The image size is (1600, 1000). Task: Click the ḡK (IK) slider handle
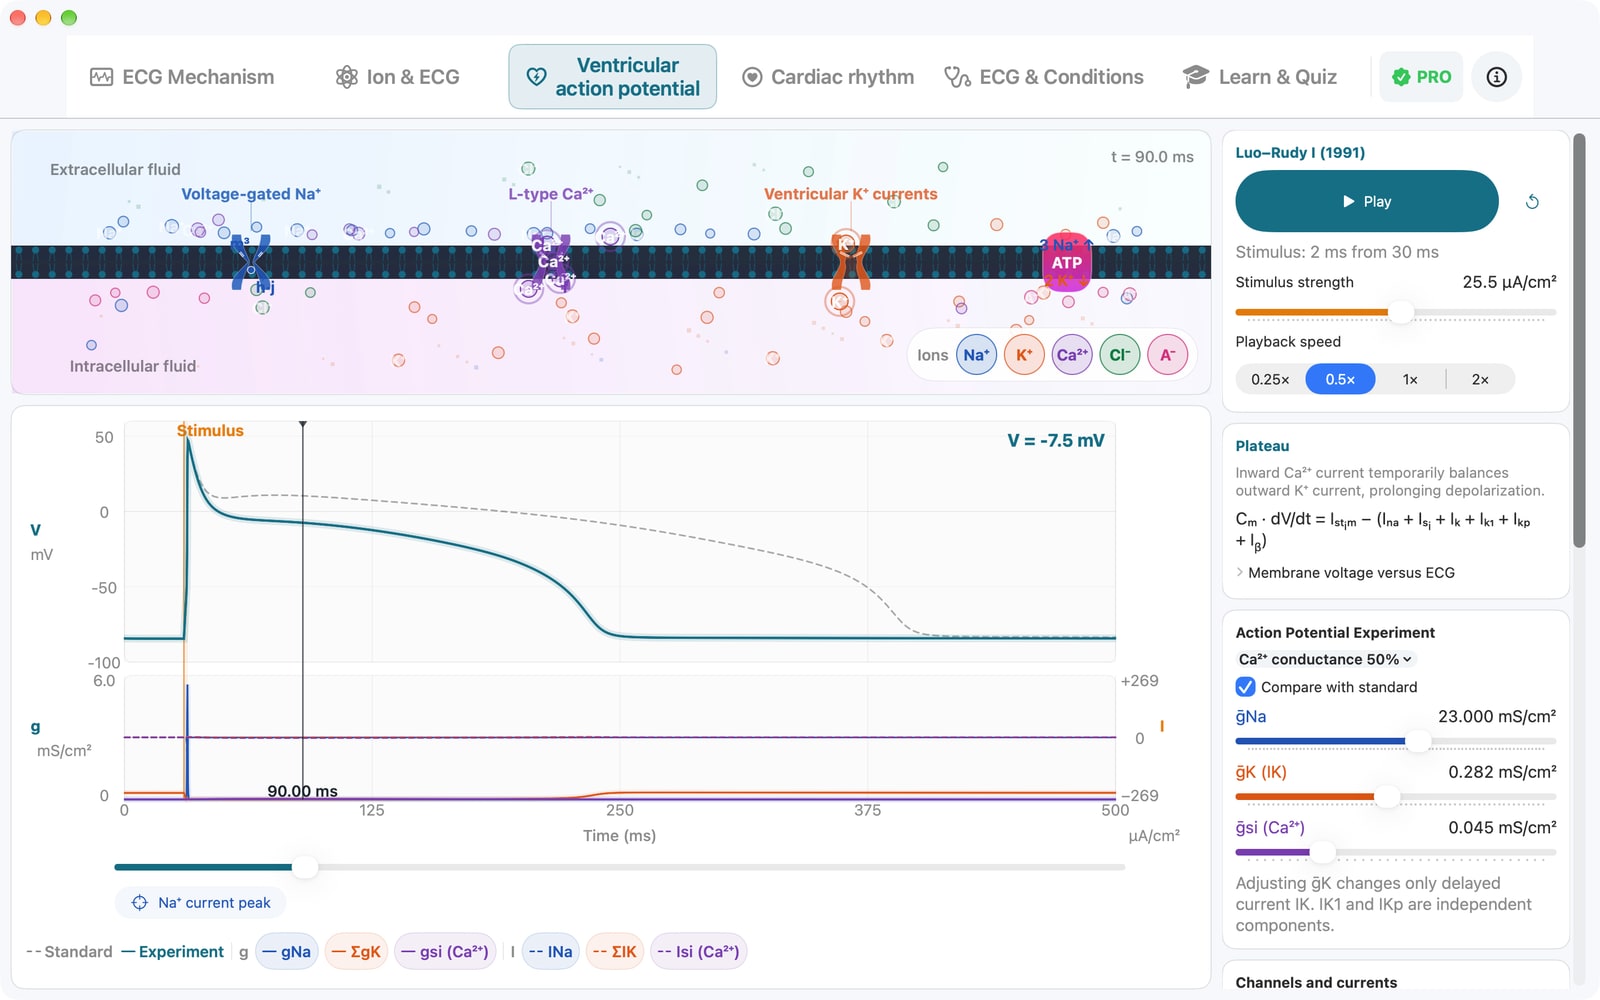click(x=1387, y=797)
